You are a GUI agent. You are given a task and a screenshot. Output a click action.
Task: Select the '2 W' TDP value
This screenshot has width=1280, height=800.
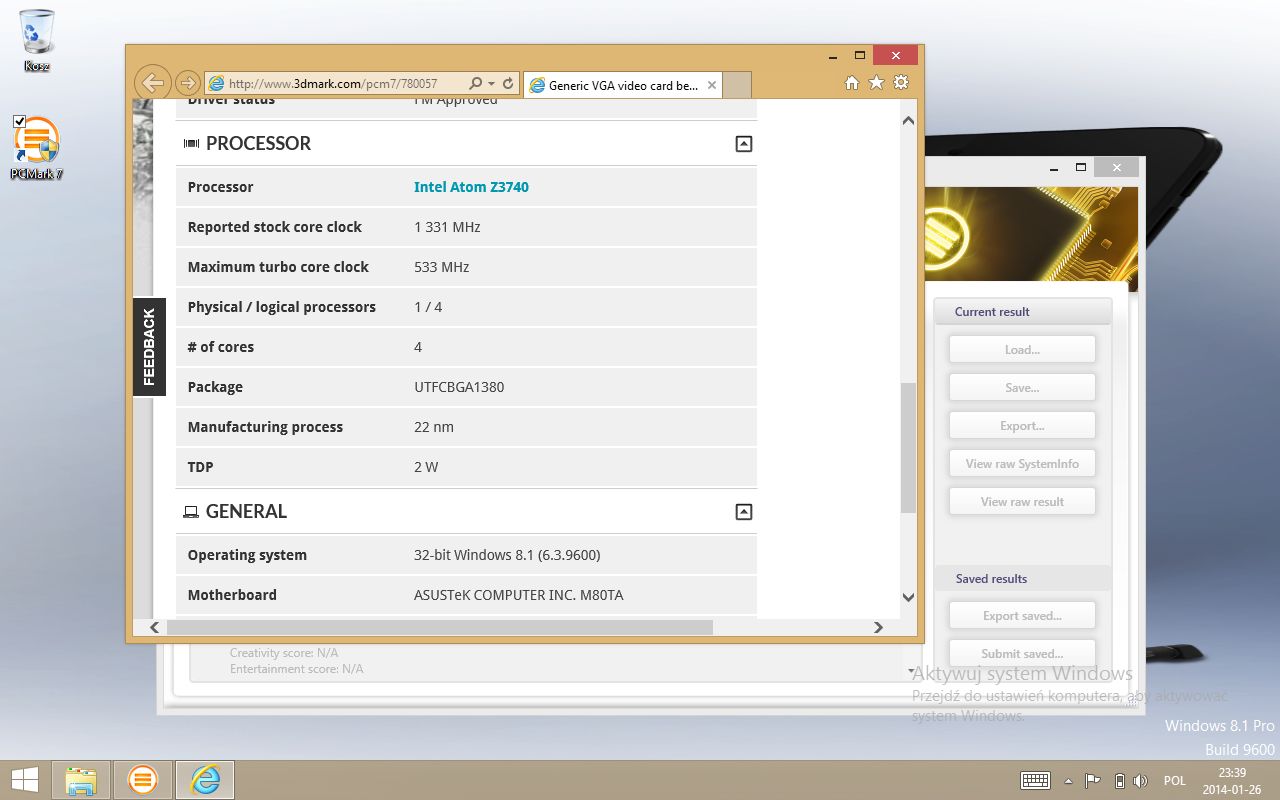tap(426, 467)
